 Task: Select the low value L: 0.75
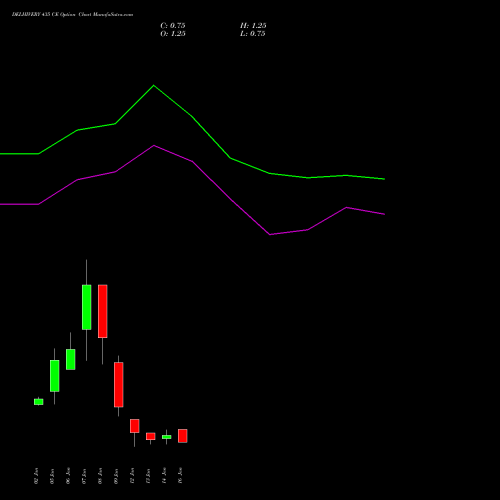point(253,34)
